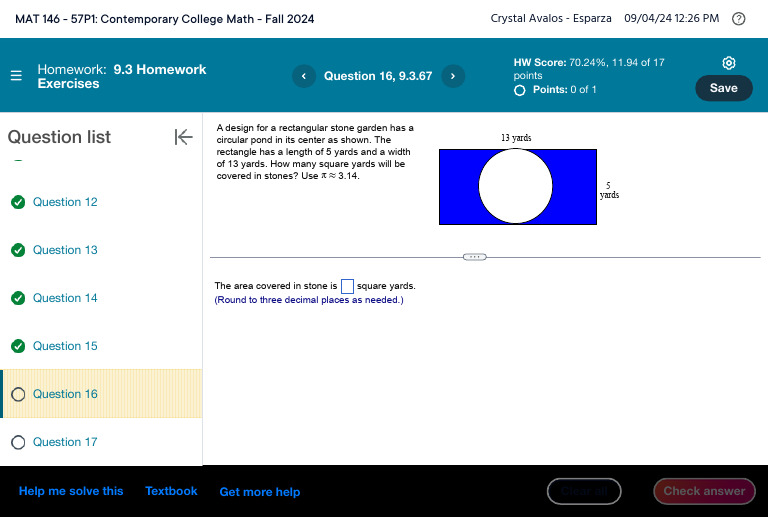Viewport: 768px width, 521px height.
Task: Open Question 12 in the list
Action: click(x=65, y=202)
